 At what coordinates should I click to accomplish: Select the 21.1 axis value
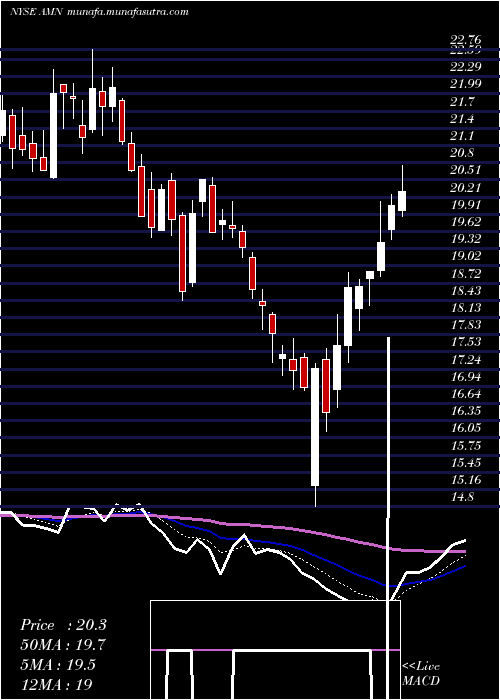tap(462, 135)
